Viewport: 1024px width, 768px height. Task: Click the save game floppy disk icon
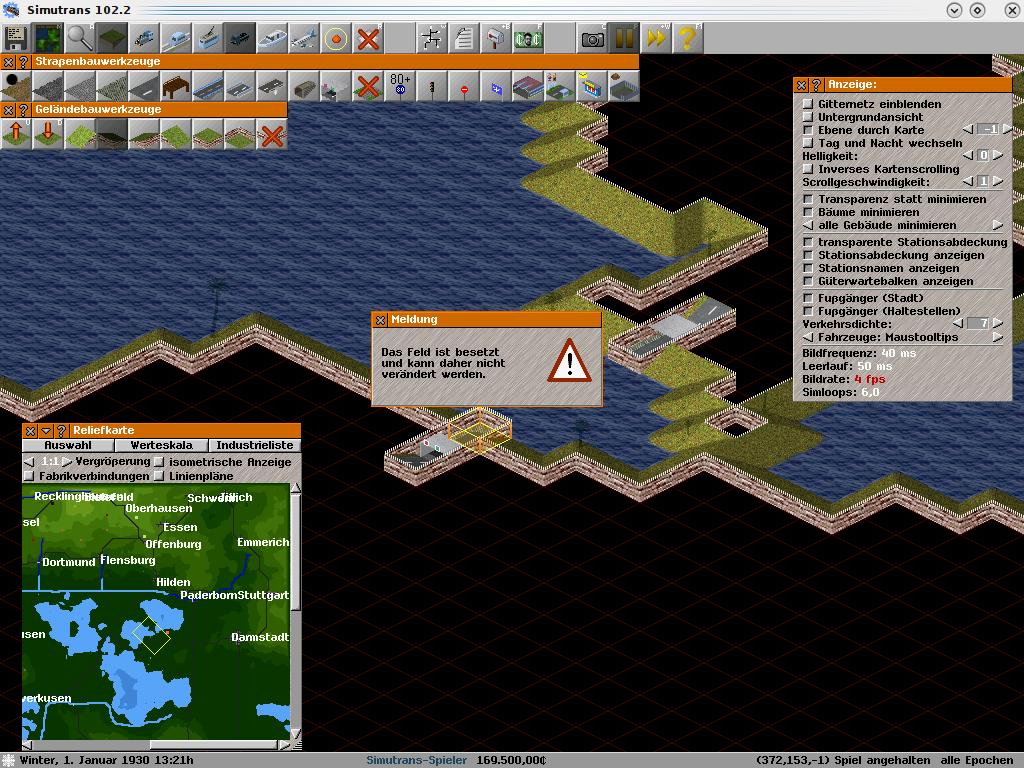16,39
